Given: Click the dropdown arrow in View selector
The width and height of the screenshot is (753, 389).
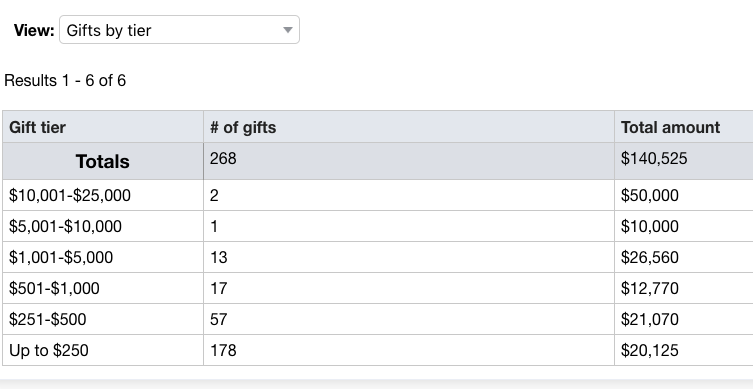Looking at the screenshot, I should click(x=288, y=30).
